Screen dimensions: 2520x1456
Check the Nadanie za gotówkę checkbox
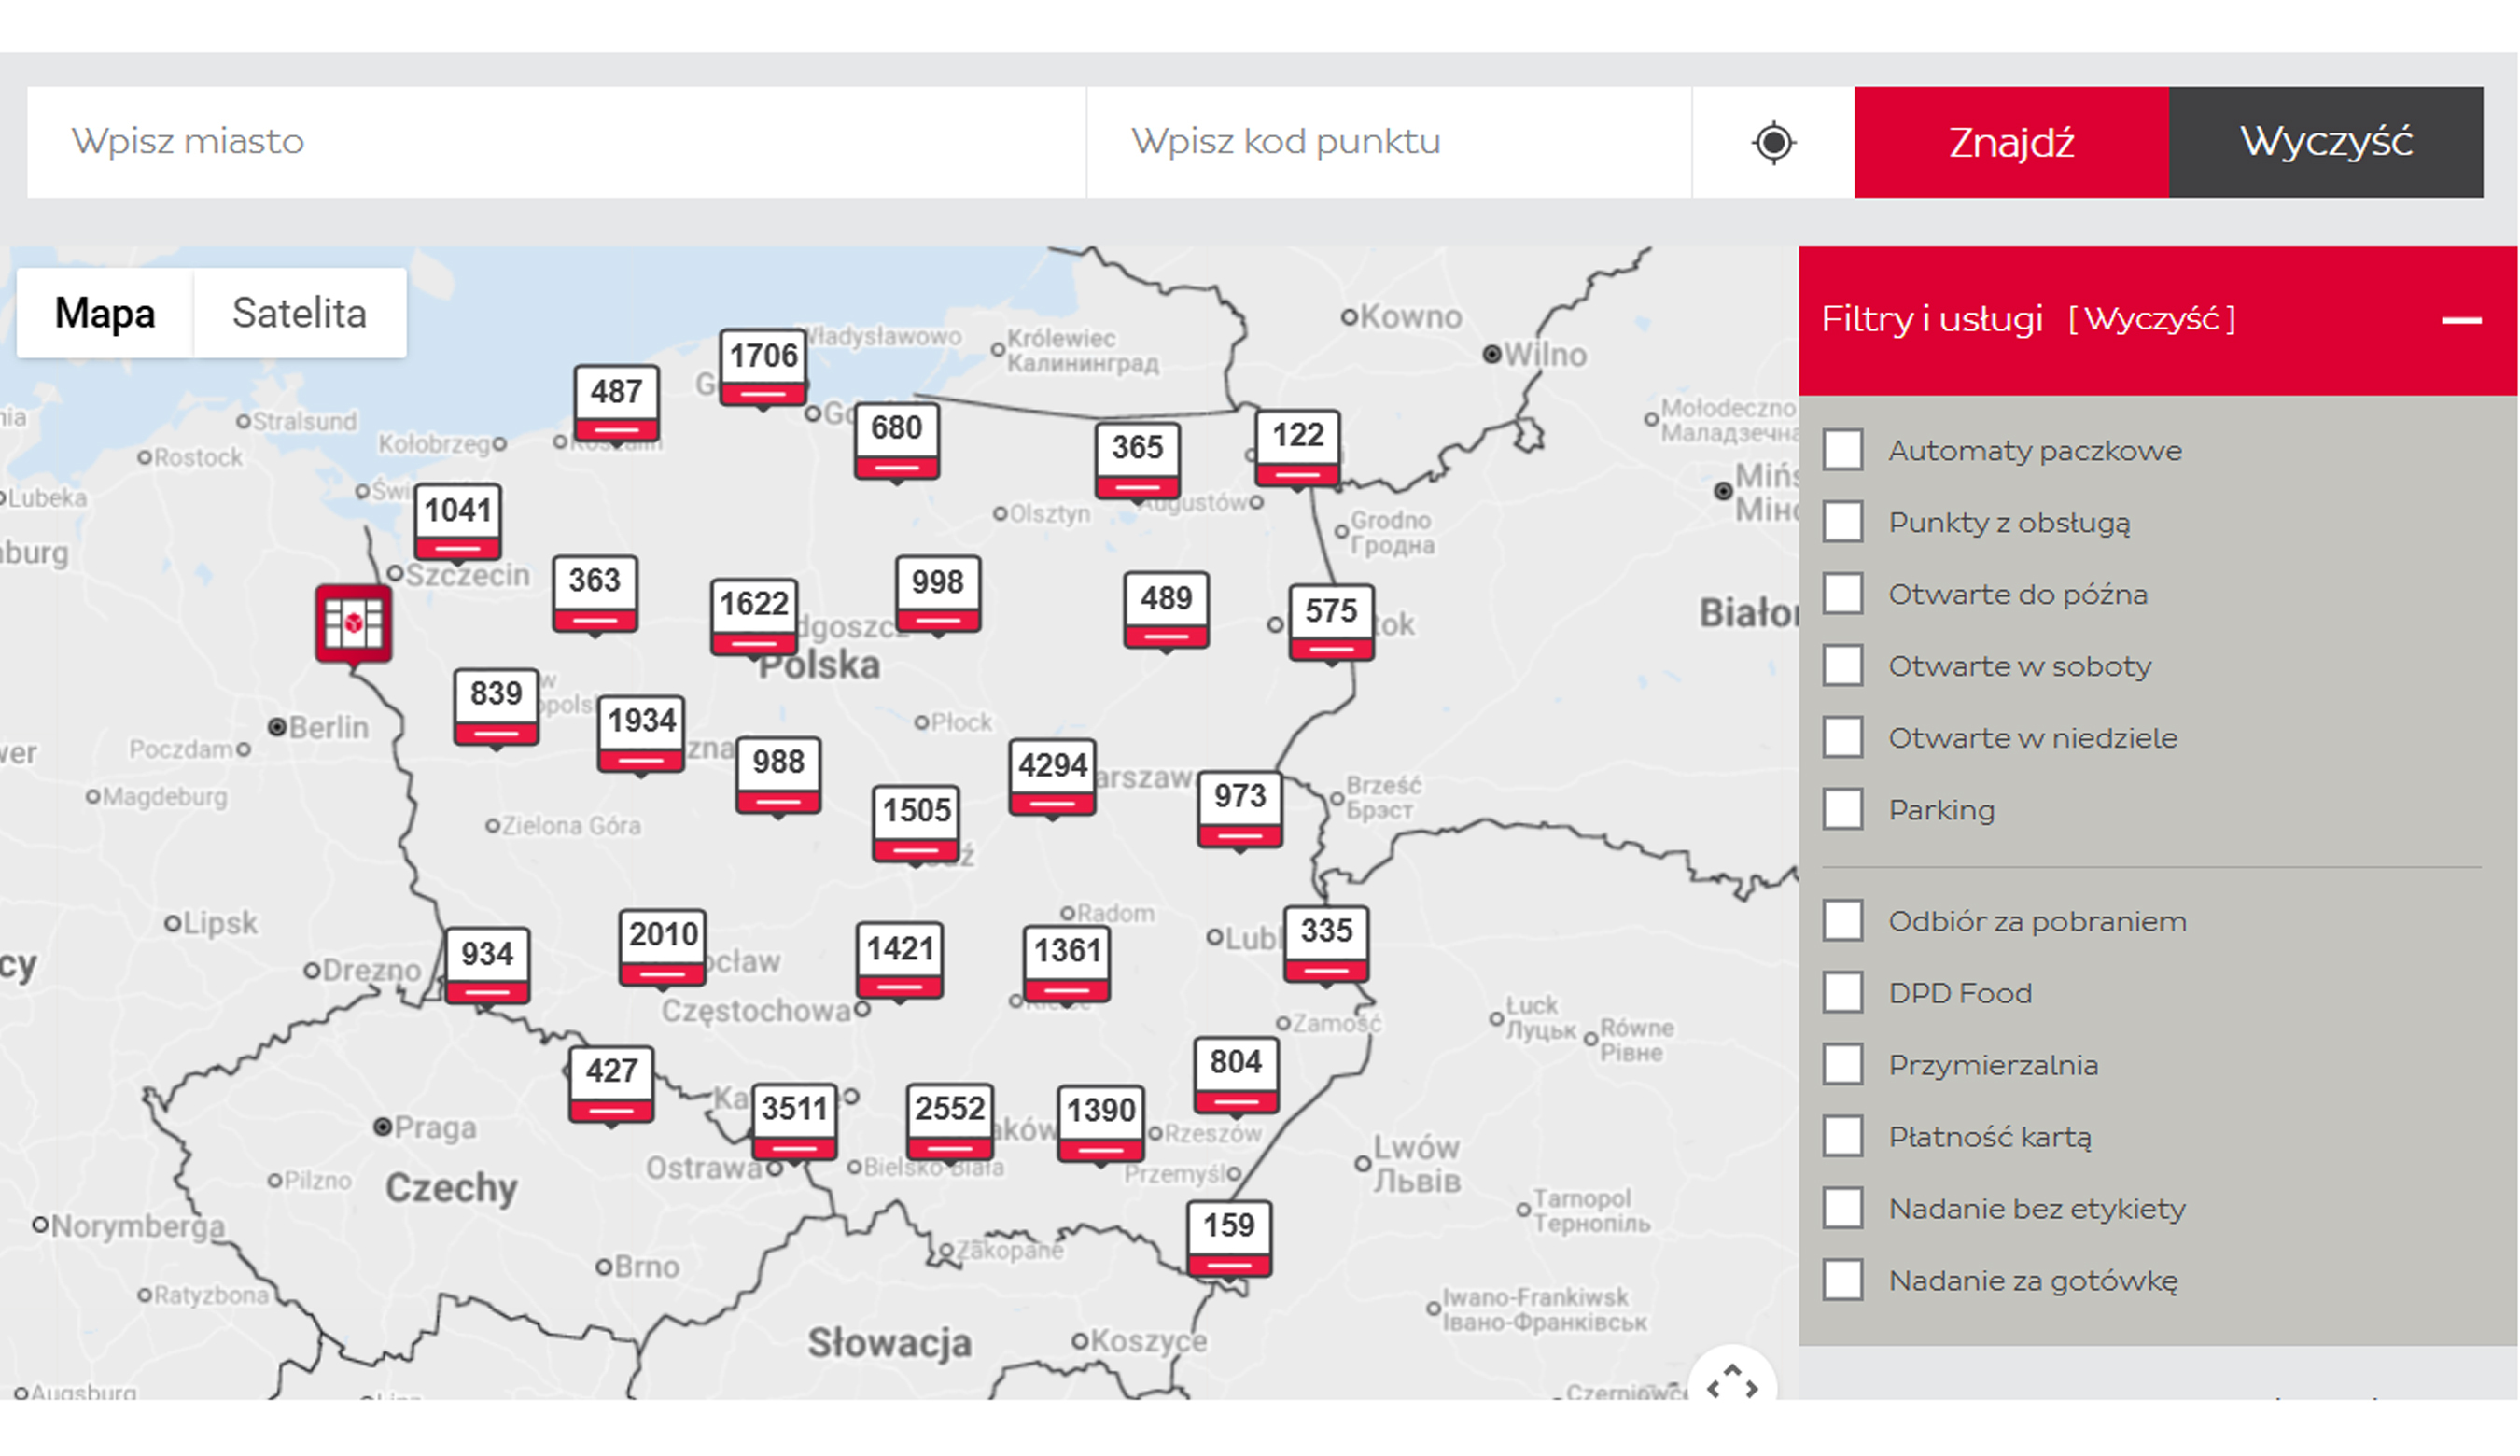[1842, 1280]
